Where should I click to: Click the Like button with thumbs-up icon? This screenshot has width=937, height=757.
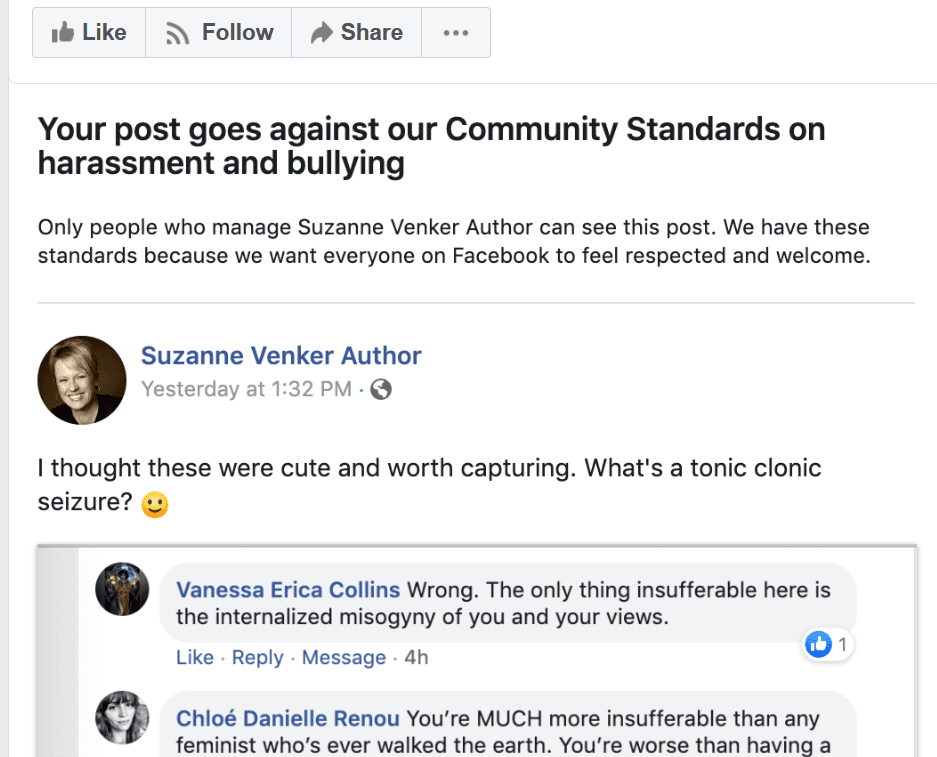click(x=89, y=33)
